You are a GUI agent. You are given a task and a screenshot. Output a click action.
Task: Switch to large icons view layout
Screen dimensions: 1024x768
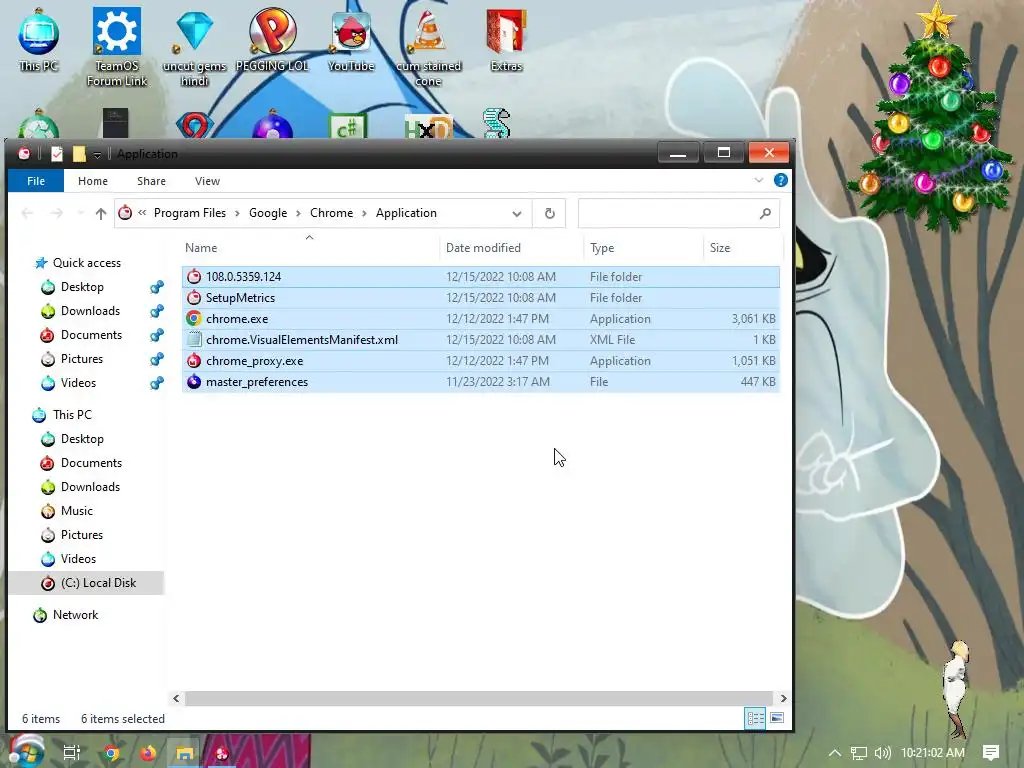tap(776, 718)
